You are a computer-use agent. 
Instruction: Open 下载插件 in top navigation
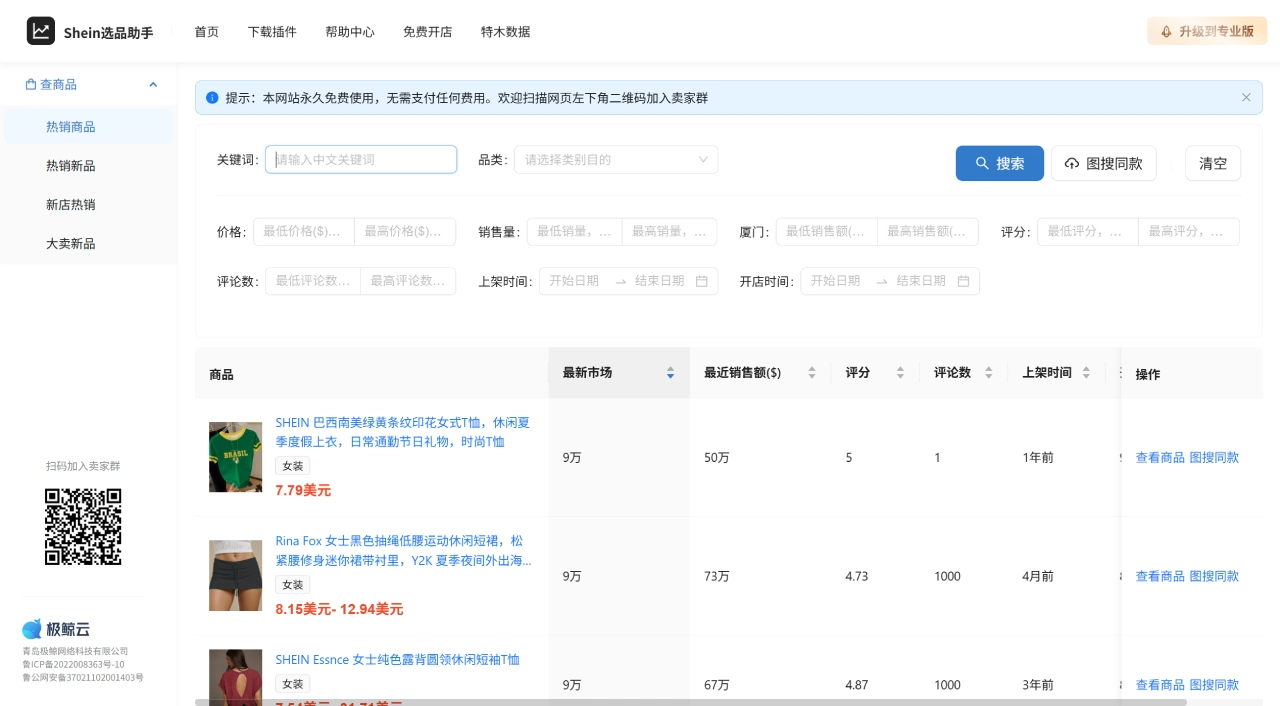272,32
